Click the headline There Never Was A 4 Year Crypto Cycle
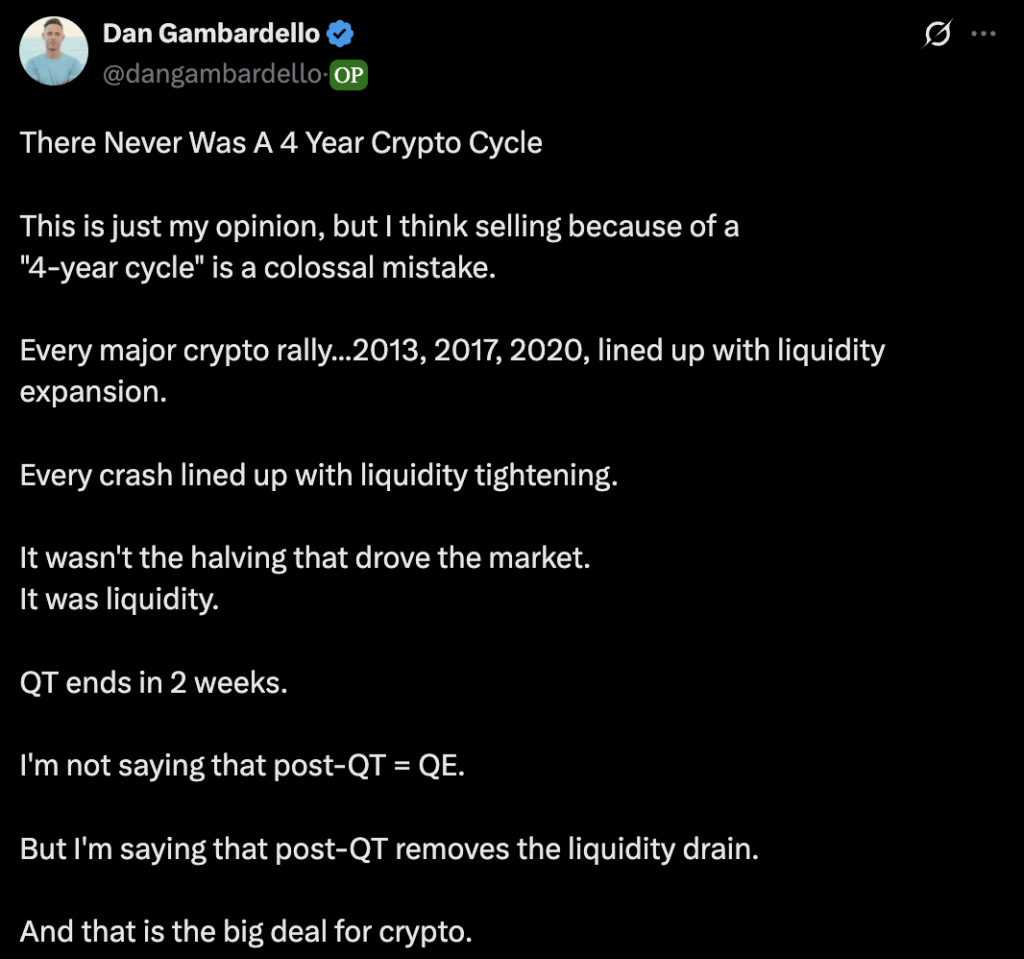This screenshot has height=959, width=1024. (281, 143)
